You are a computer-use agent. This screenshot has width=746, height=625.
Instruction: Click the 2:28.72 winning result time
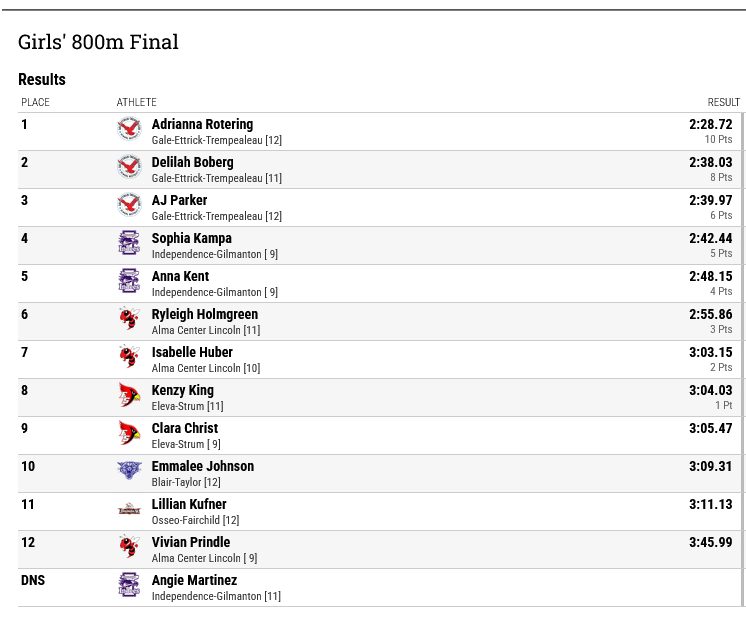710,124
